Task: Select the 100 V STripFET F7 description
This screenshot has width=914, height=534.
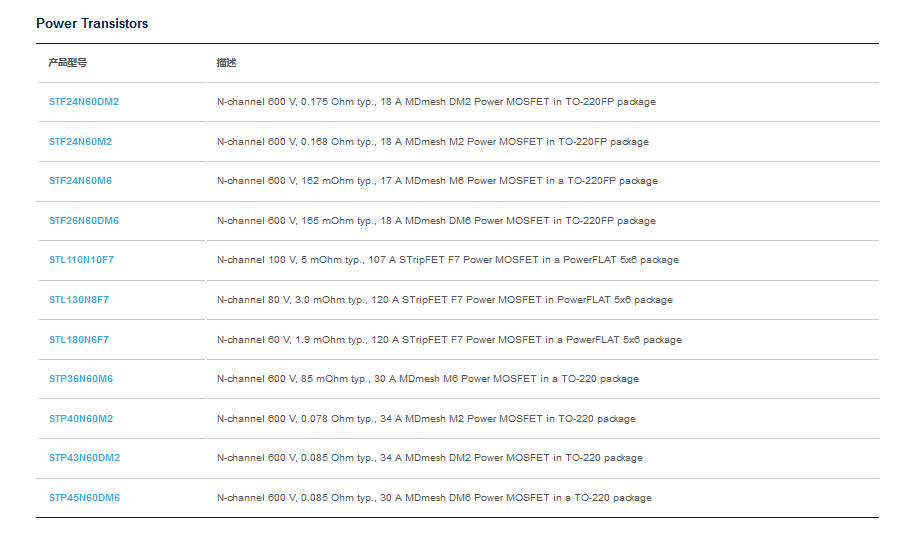Action: pos(448,260)
